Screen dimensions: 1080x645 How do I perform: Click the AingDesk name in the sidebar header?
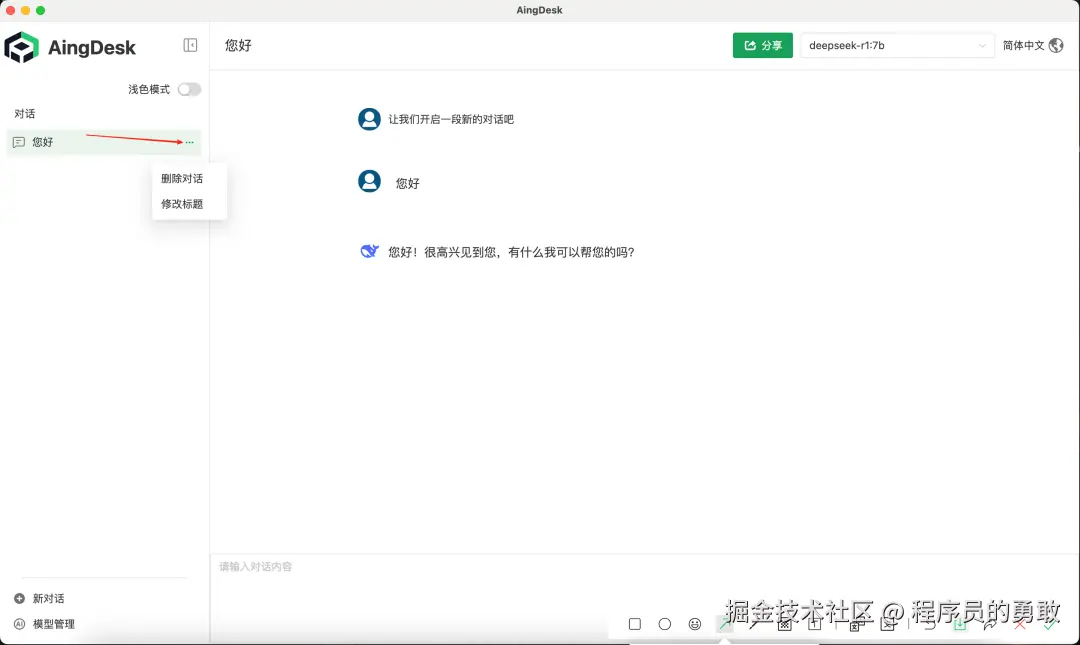coord(92,48)
